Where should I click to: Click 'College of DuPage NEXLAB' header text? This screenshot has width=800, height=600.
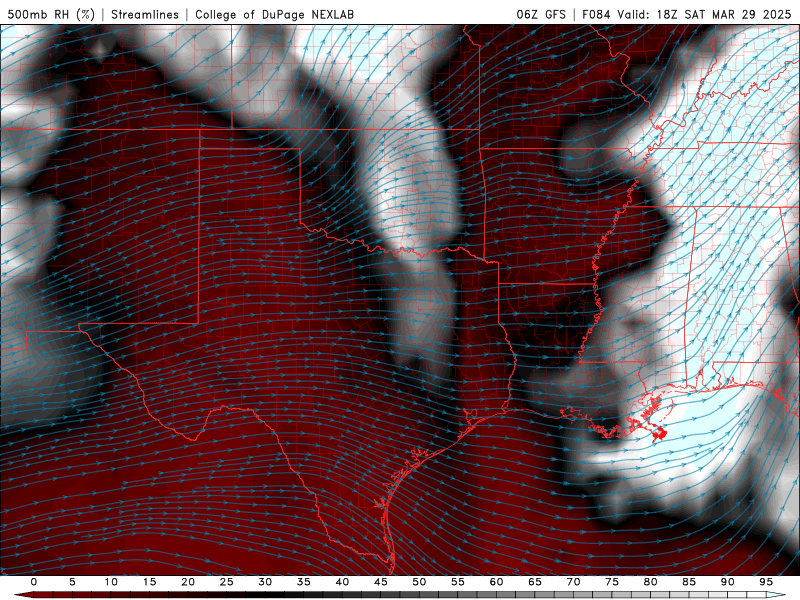coord(274,14)
